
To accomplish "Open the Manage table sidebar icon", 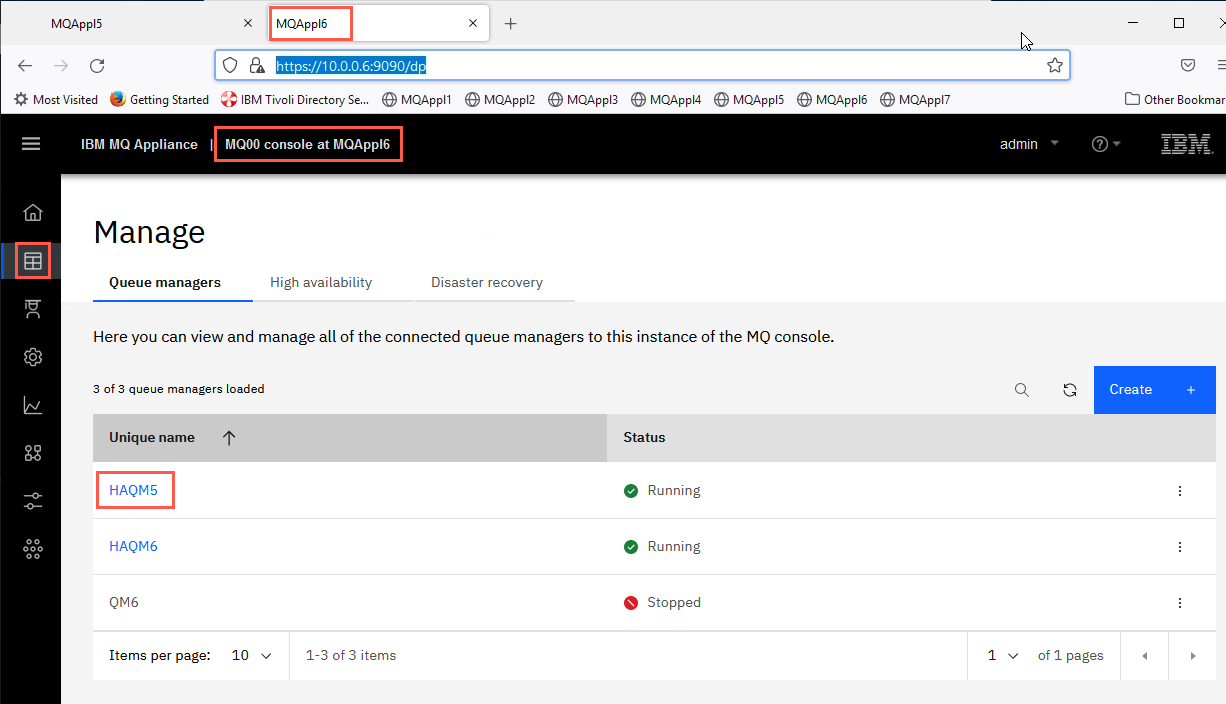I will pos(33,261).
